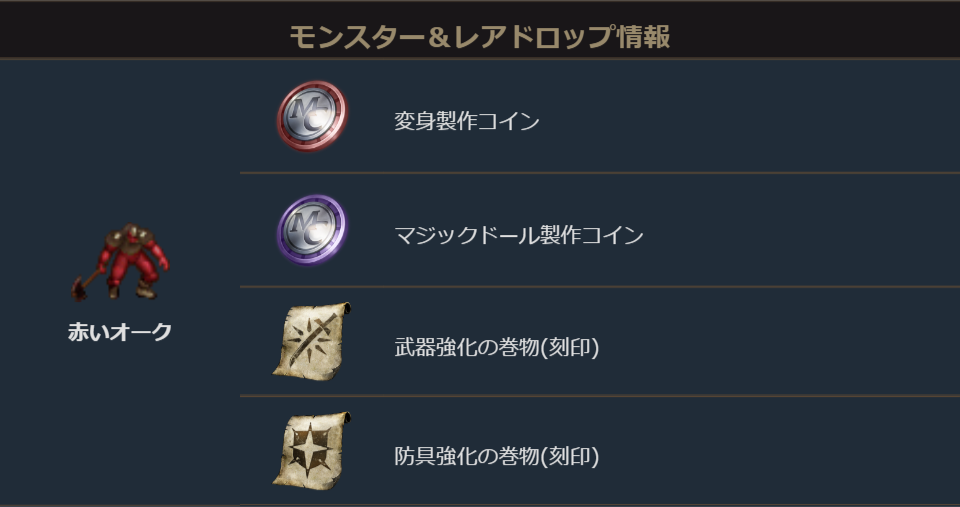The width and height of the screenshot is (960, 507).
Task: Click the empty space right of 防具強化の巻物(刻印)
Action: (780, 457)
